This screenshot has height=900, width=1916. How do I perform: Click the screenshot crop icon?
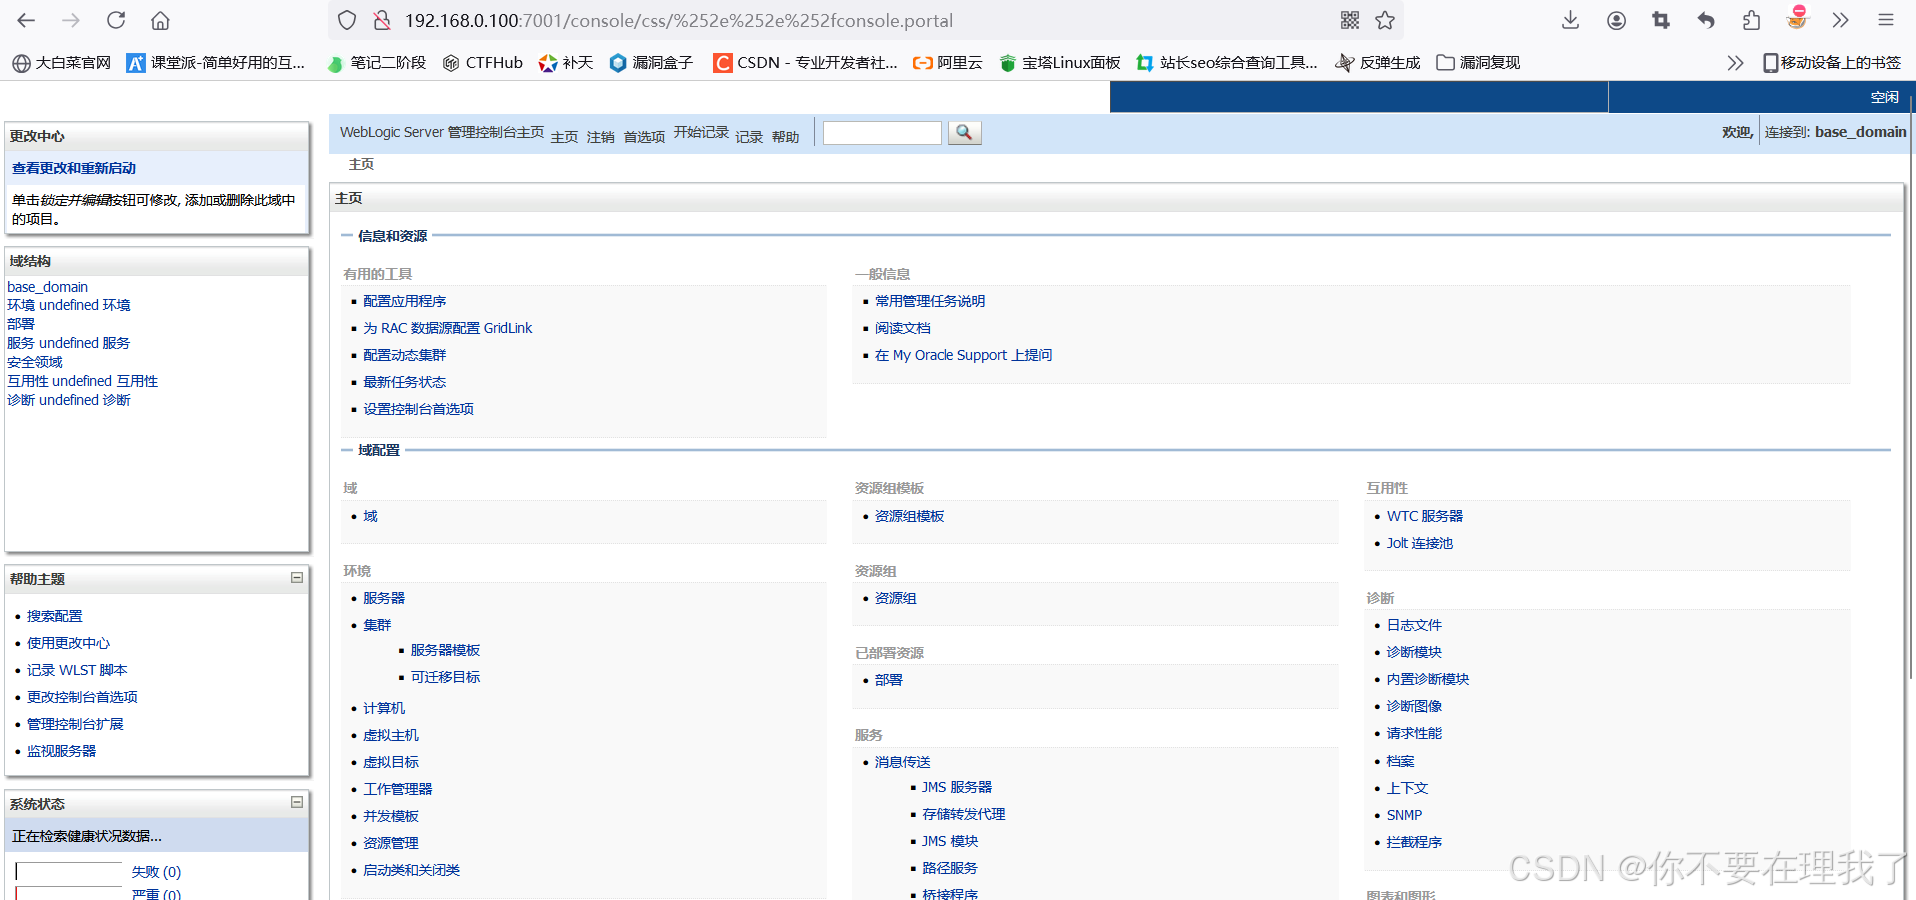[1661, 20]
